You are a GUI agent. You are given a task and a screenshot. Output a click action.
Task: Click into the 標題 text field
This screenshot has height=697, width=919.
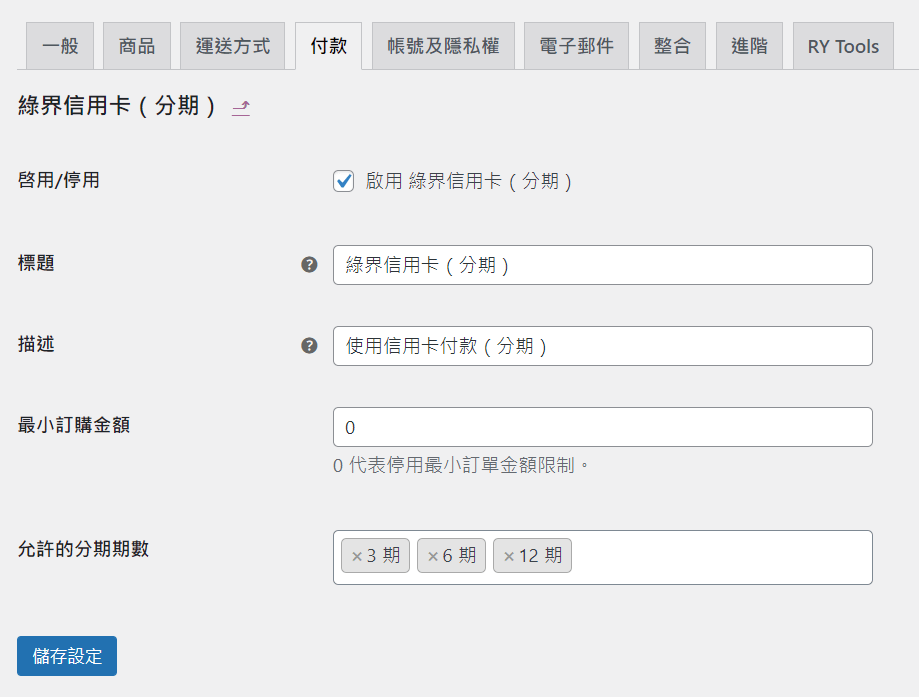(x=603, y=265)
